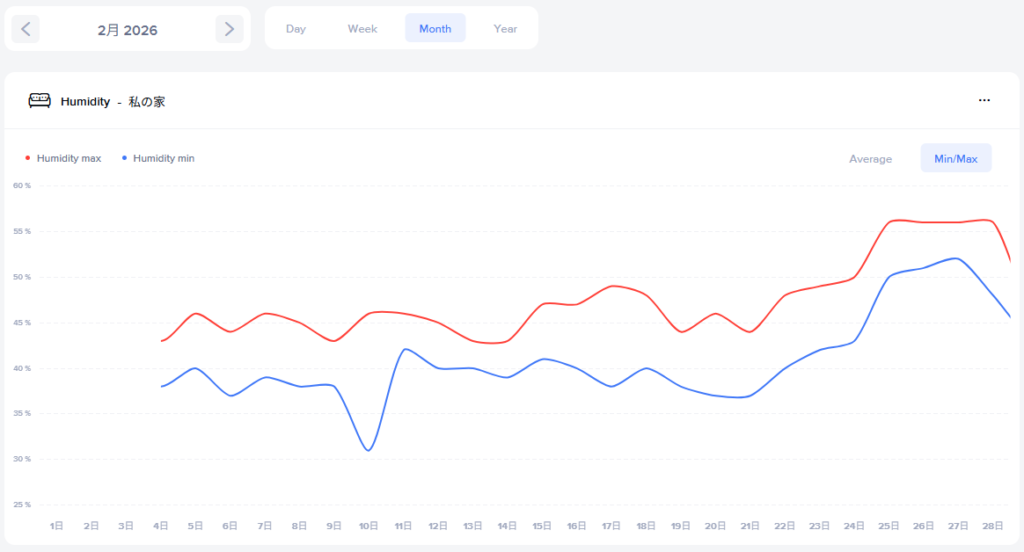Click the 10日 marker on x-axis

tap(369, 525)
